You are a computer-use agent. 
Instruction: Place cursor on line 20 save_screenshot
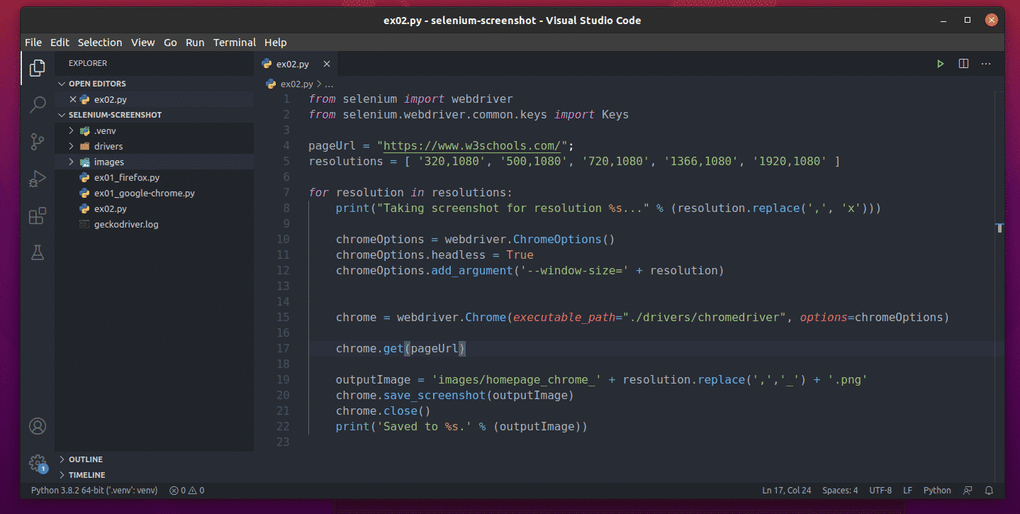(434, 396)
